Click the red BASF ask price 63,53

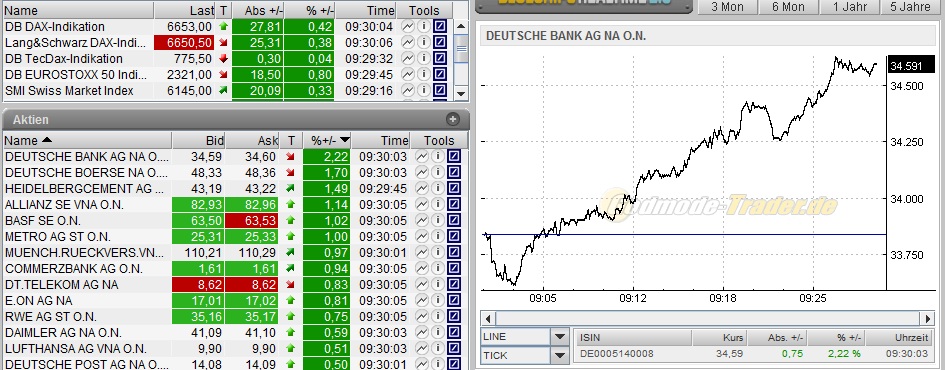point(252,221)
